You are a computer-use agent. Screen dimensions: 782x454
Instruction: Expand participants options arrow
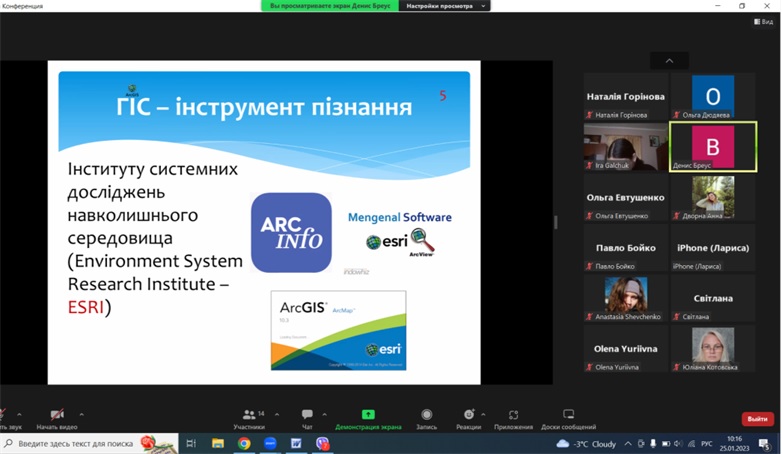277,414
